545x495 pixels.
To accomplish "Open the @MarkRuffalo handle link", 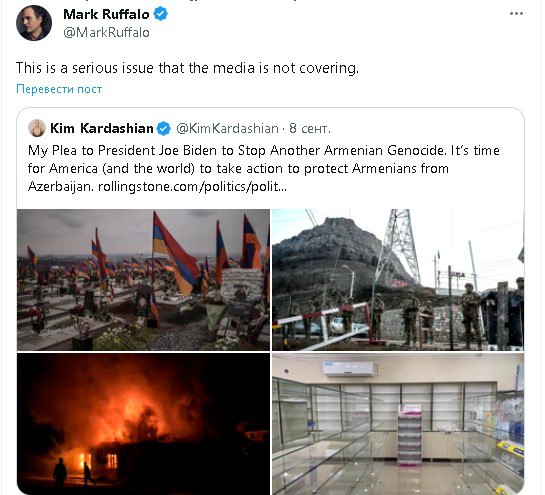I will pyautogui.click(x=106, y=32).
